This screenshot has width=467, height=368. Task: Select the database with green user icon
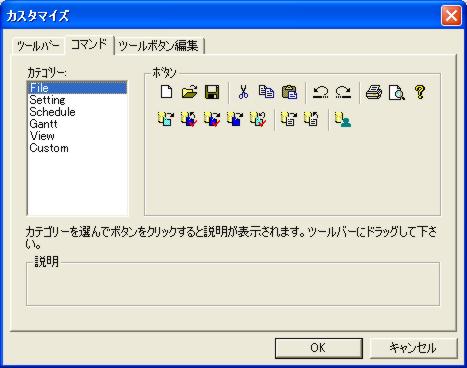(x=343, y=119)
